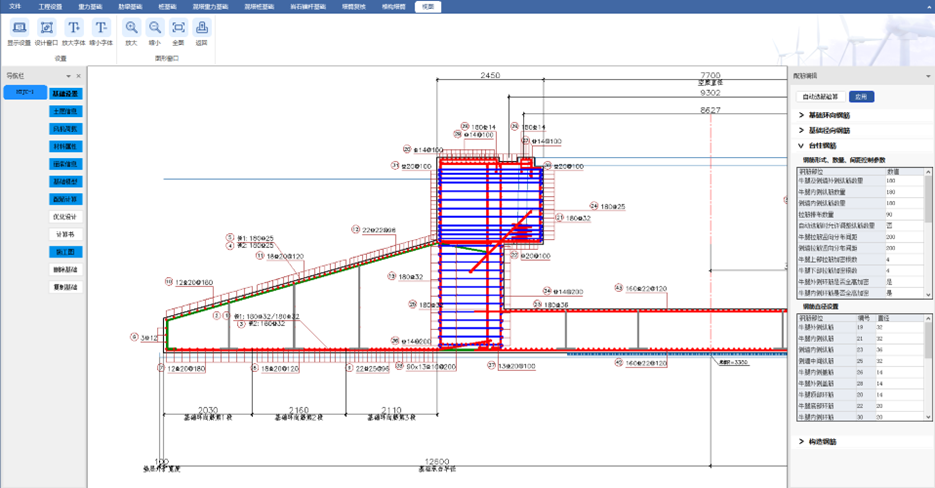Zoom out using the 缩小 magnifier icon
Screen dimensions: 935x488
pyautogui.click(x=155, y=31)
